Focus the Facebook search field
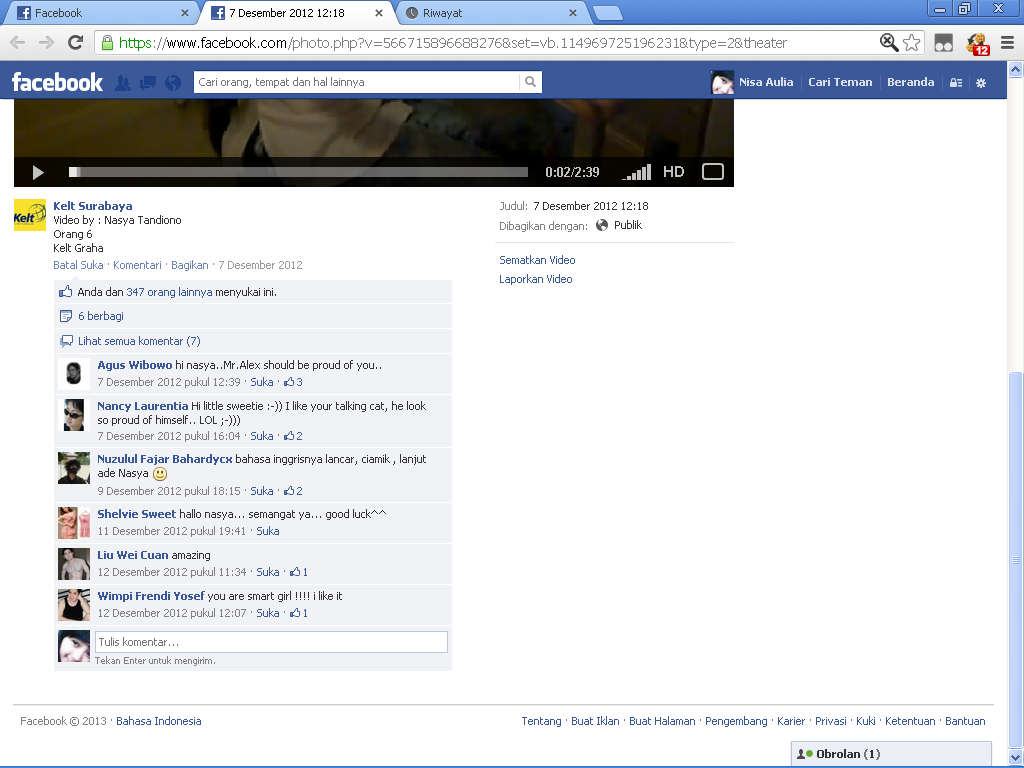The width and height of the screenshot is (1024, 768). click(x=357, y=82)
